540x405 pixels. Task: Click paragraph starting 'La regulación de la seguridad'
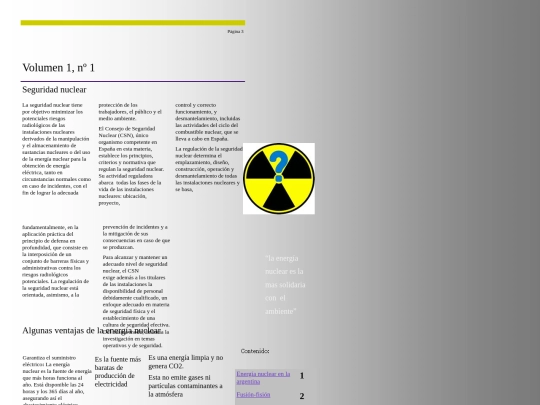coord(209,169)
